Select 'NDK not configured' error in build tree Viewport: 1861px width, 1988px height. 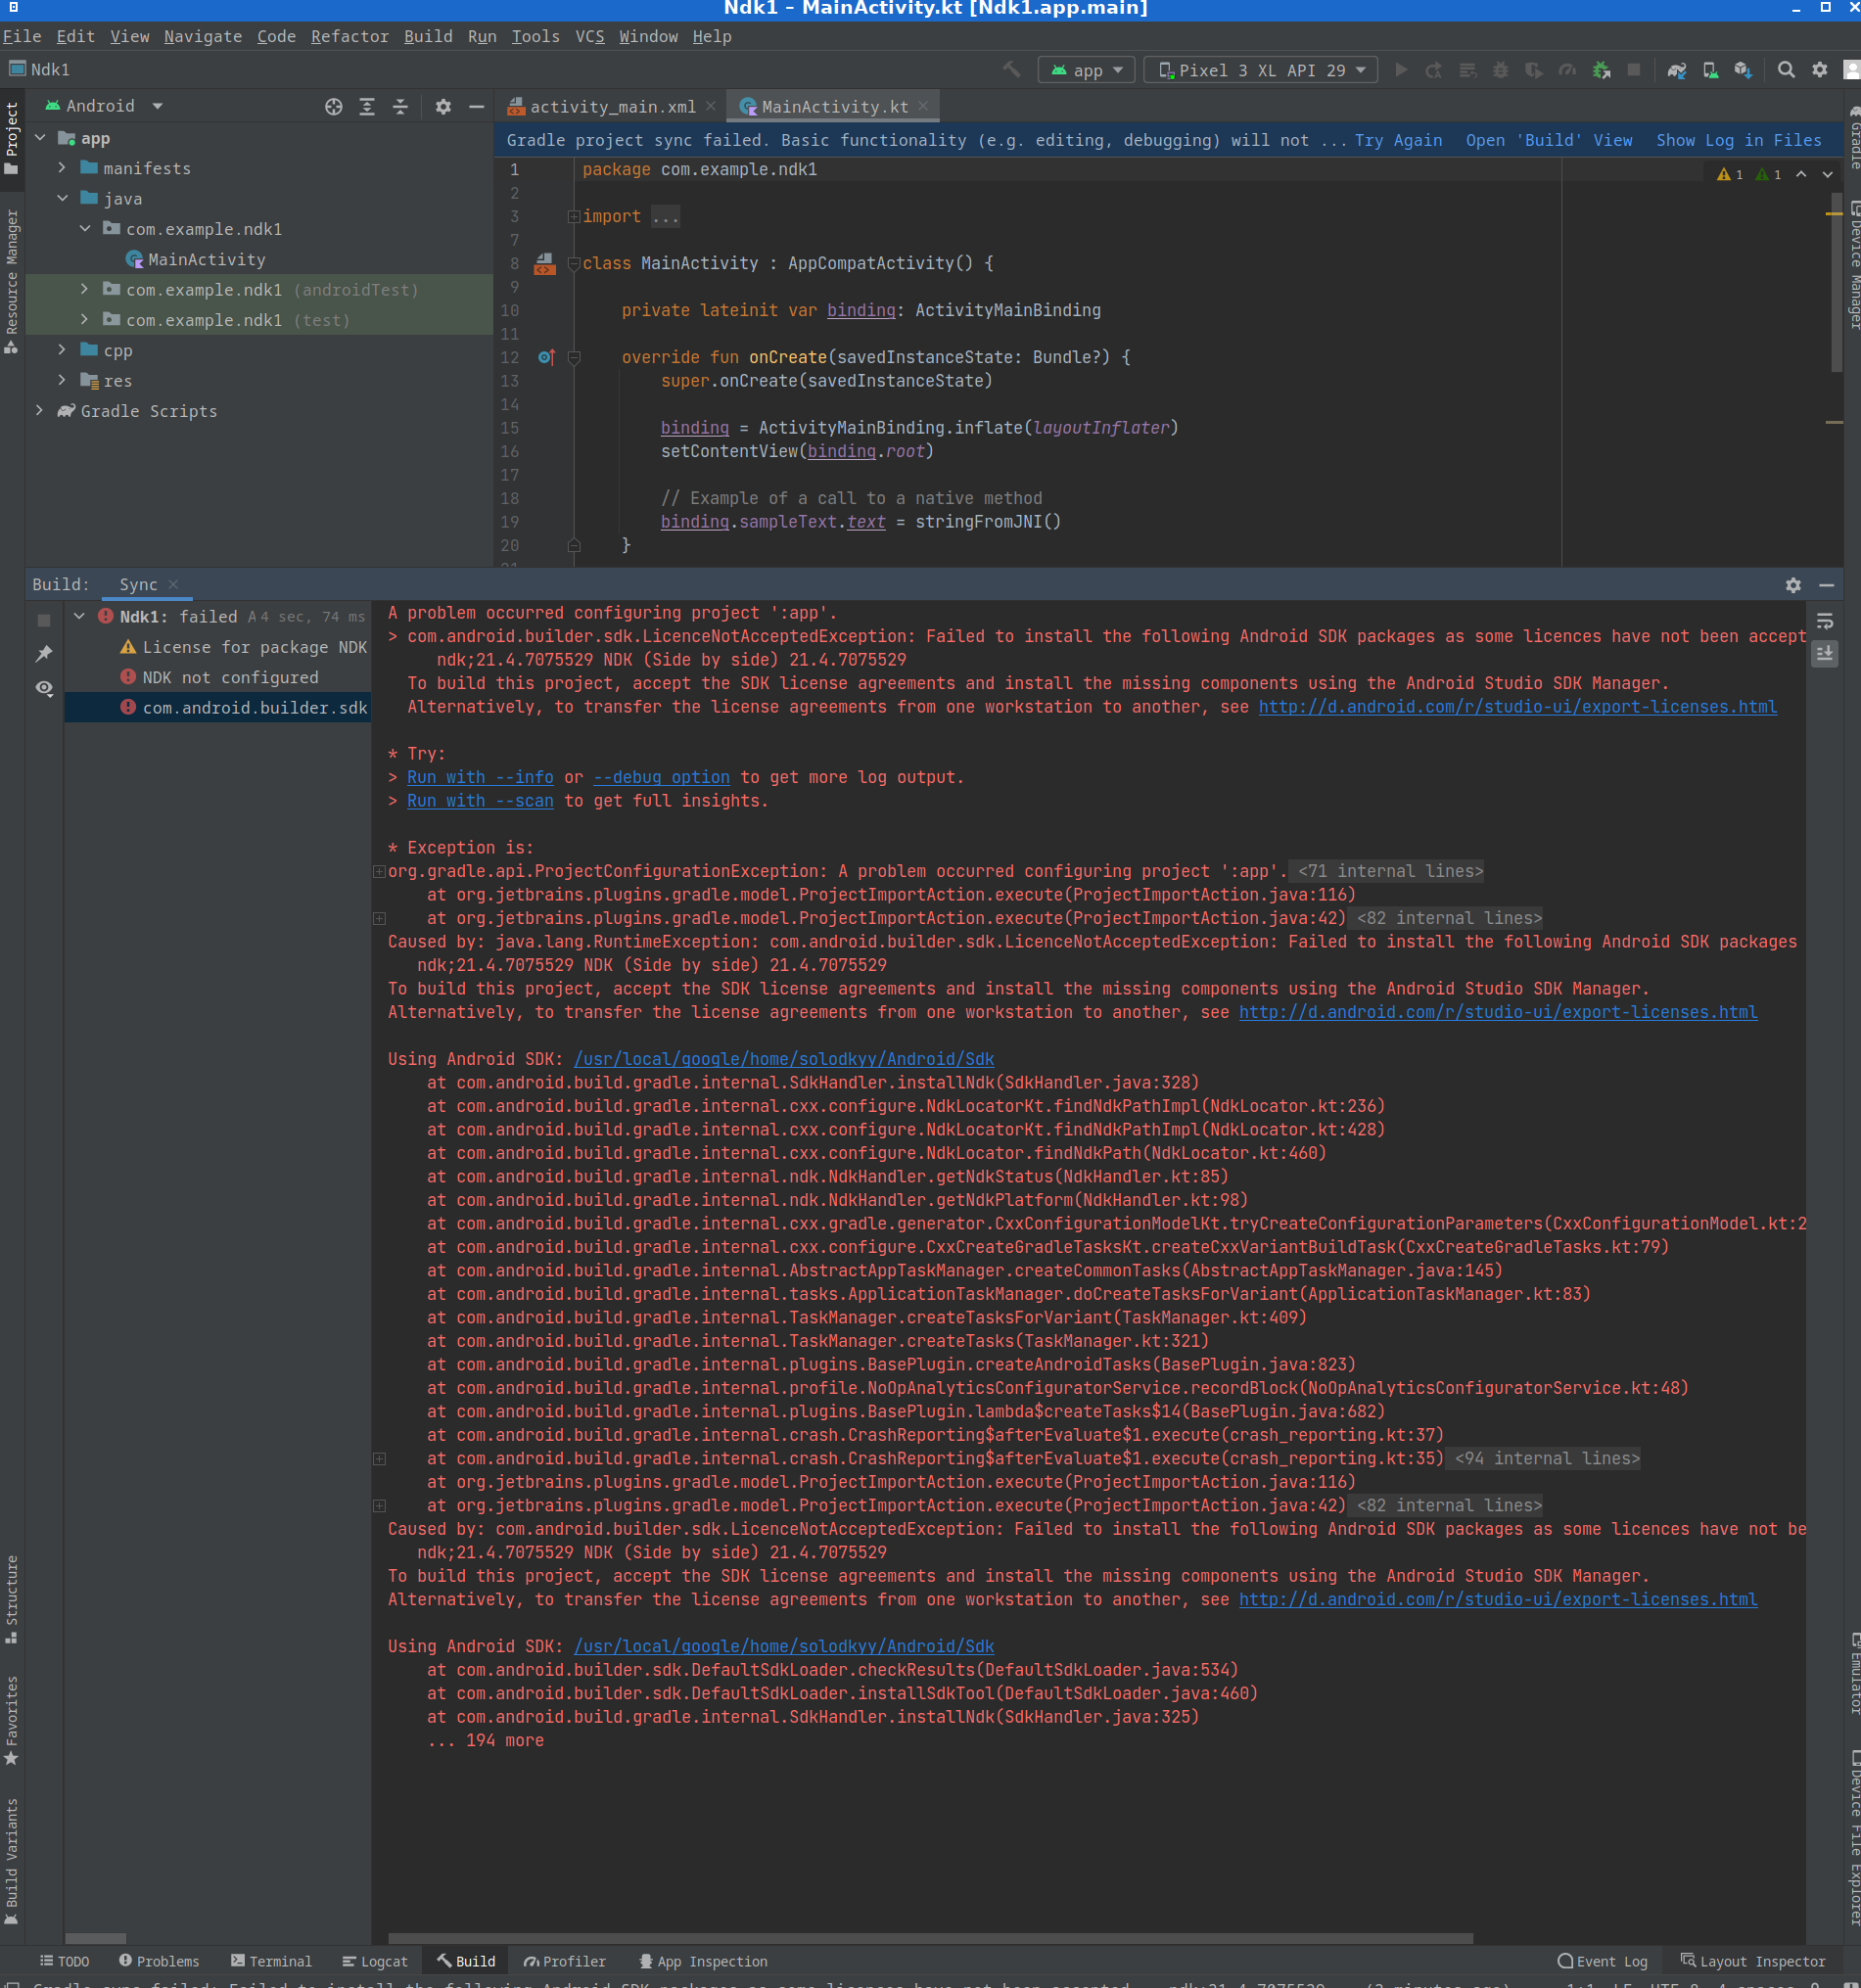pos(230,678)
